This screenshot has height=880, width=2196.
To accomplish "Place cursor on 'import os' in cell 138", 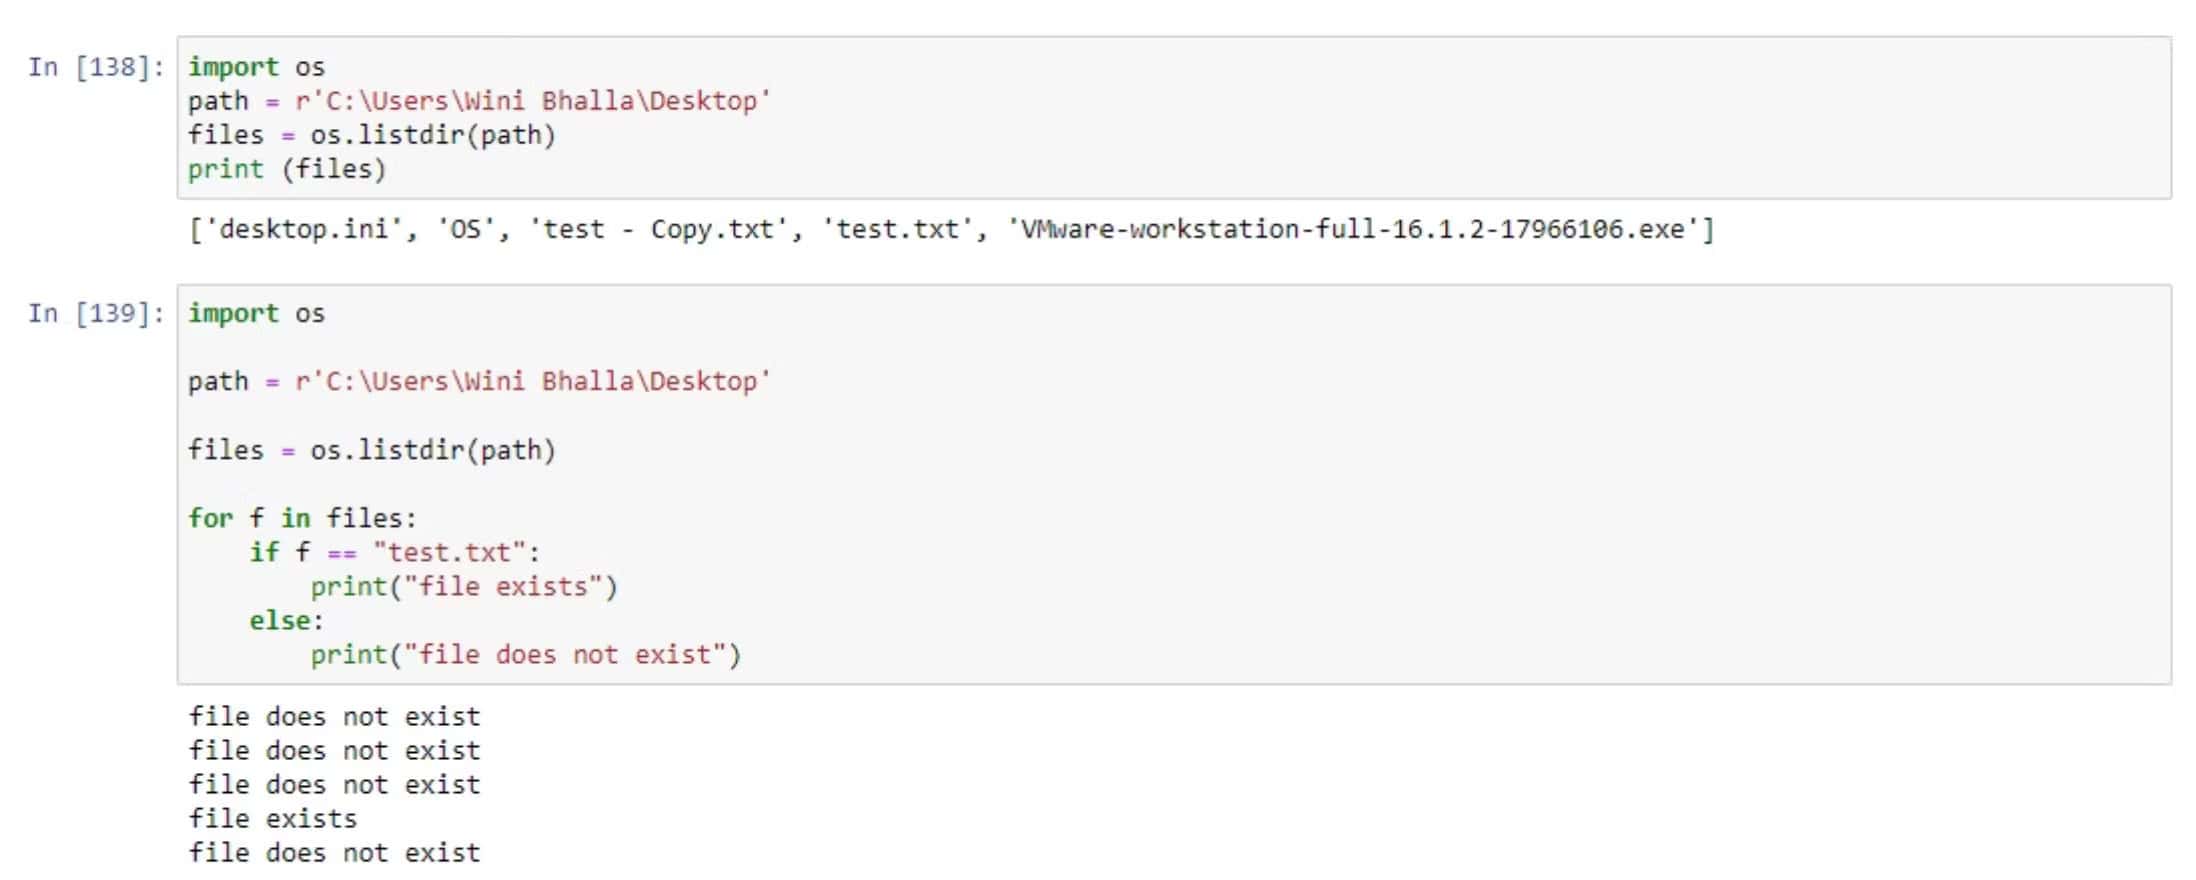I will pos(256,67).
